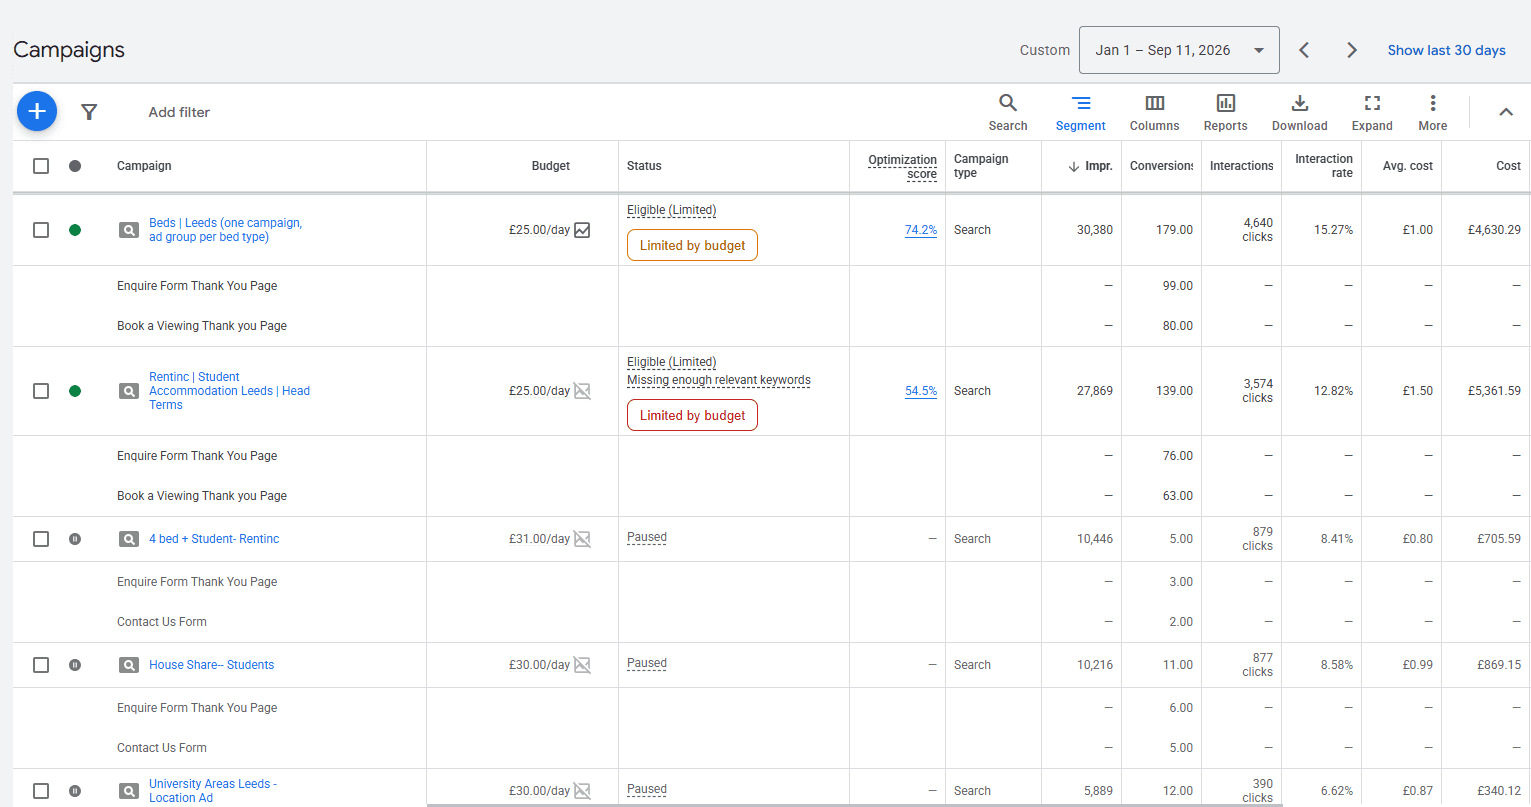Open the date range dropdown Jan 1 – Sep 11, 2026
1531x807 pixels.
coord(1179,50)
